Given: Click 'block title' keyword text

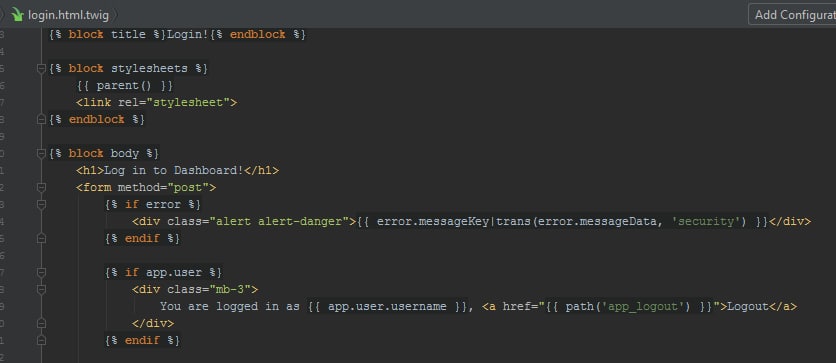Looking at the screenshot, I should click(x=107, y=35).
